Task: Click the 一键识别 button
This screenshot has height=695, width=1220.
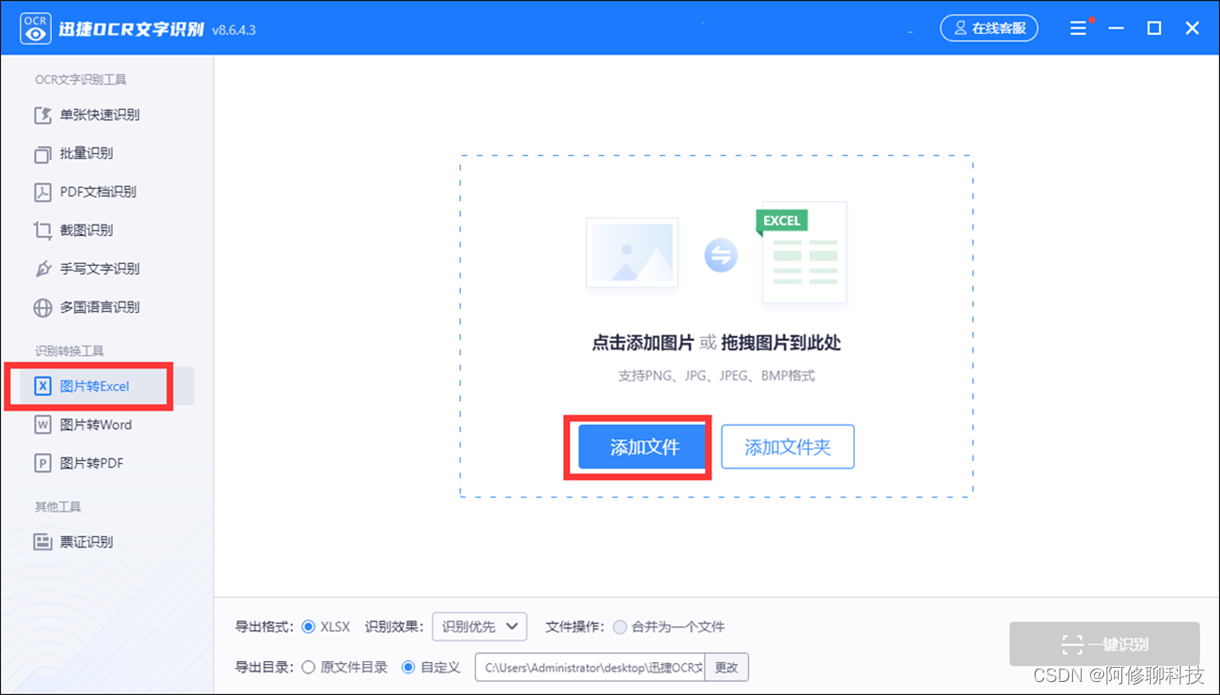Action: (1105, 644)
